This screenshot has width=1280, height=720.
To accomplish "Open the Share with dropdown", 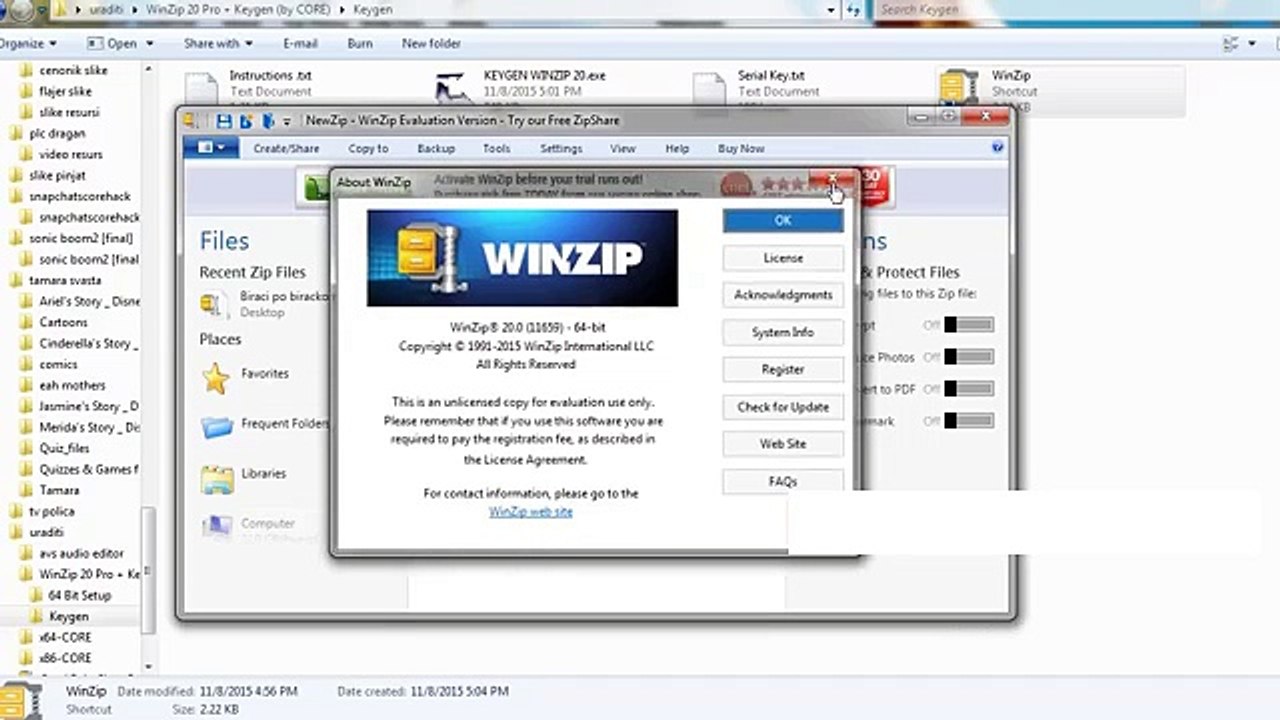I will pyautogui.click(x=218, y=44).
